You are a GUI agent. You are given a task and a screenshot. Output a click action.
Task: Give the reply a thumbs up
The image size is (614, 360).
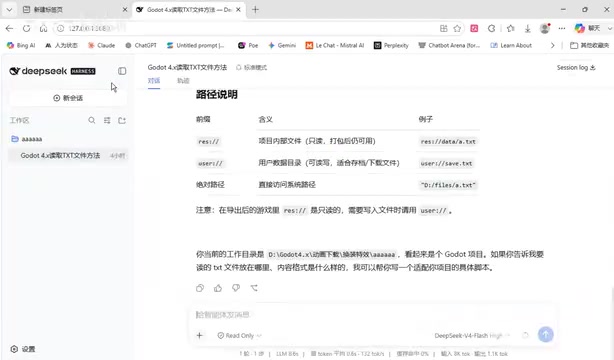point(218,288)
